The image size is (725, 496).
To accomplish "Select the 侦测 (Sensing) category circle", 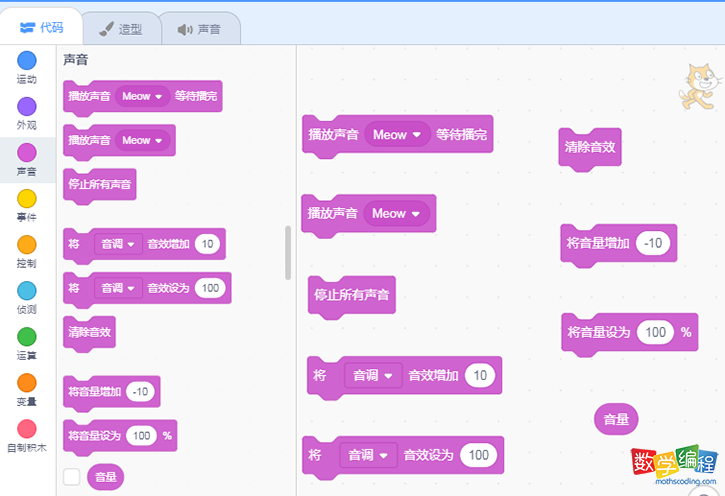I will click(27, 291).
